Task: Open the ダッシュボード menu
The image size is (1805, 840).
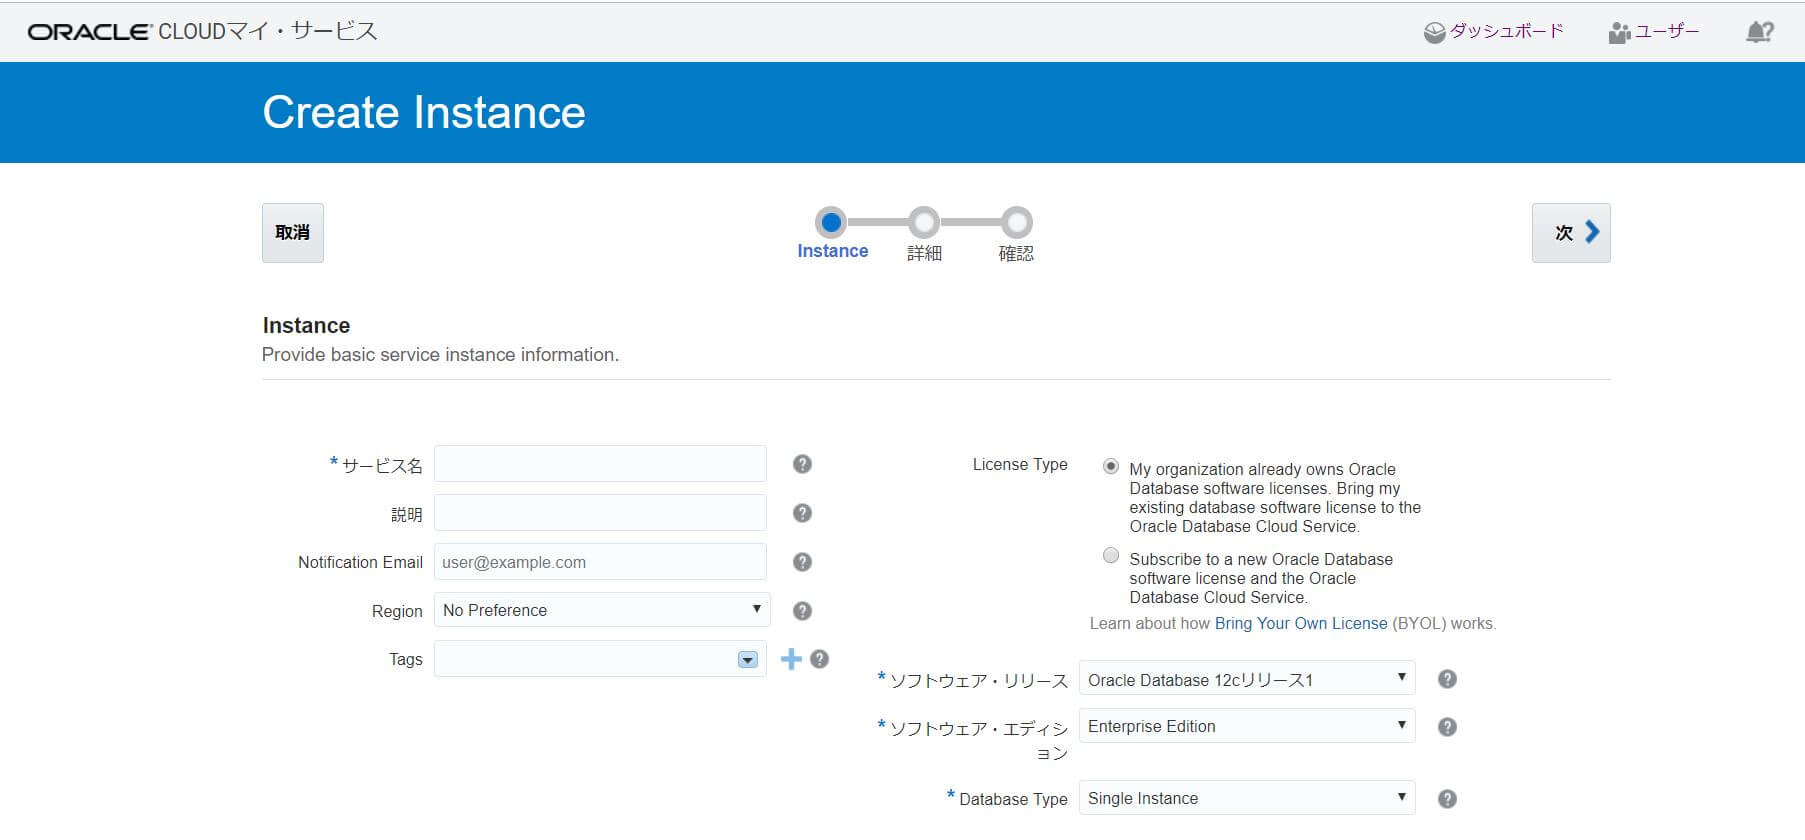Action: (x=1494, y=32)
